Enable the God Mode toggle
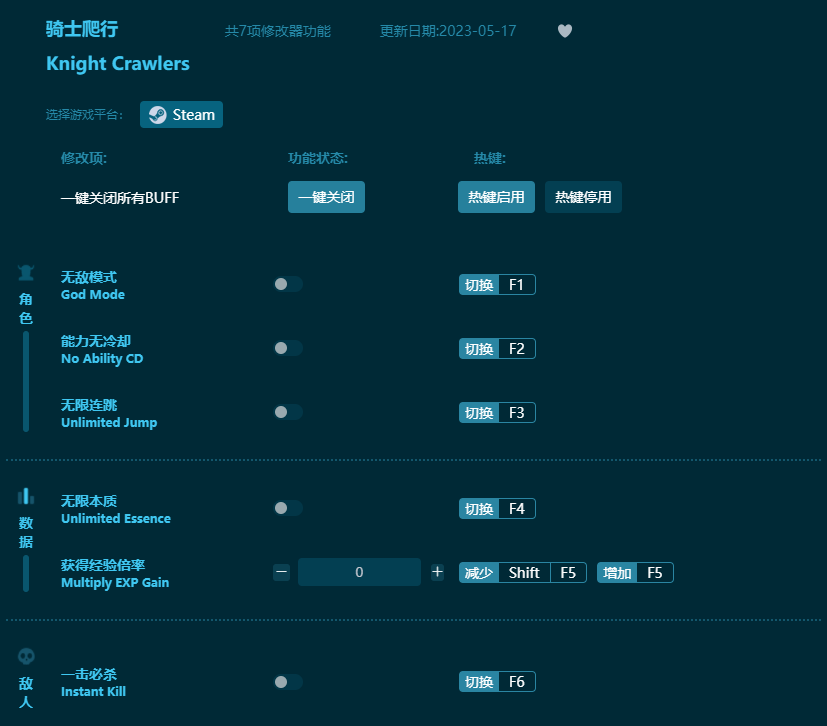 point(288,284)
